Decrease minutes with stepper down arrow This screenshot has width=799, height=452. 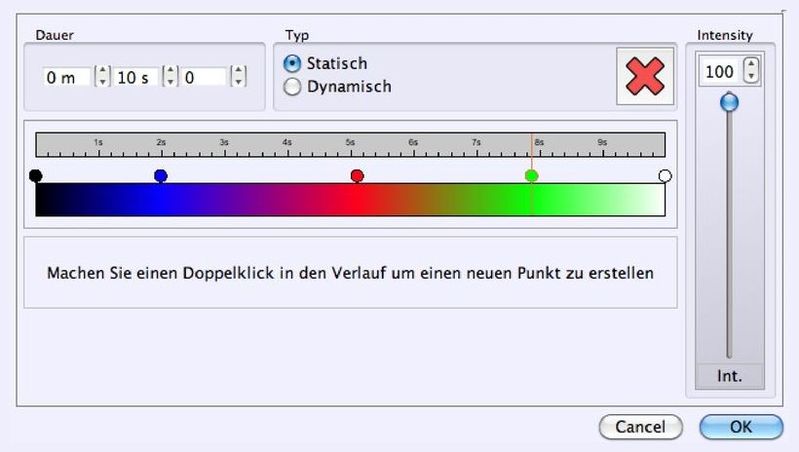point(102,82)
